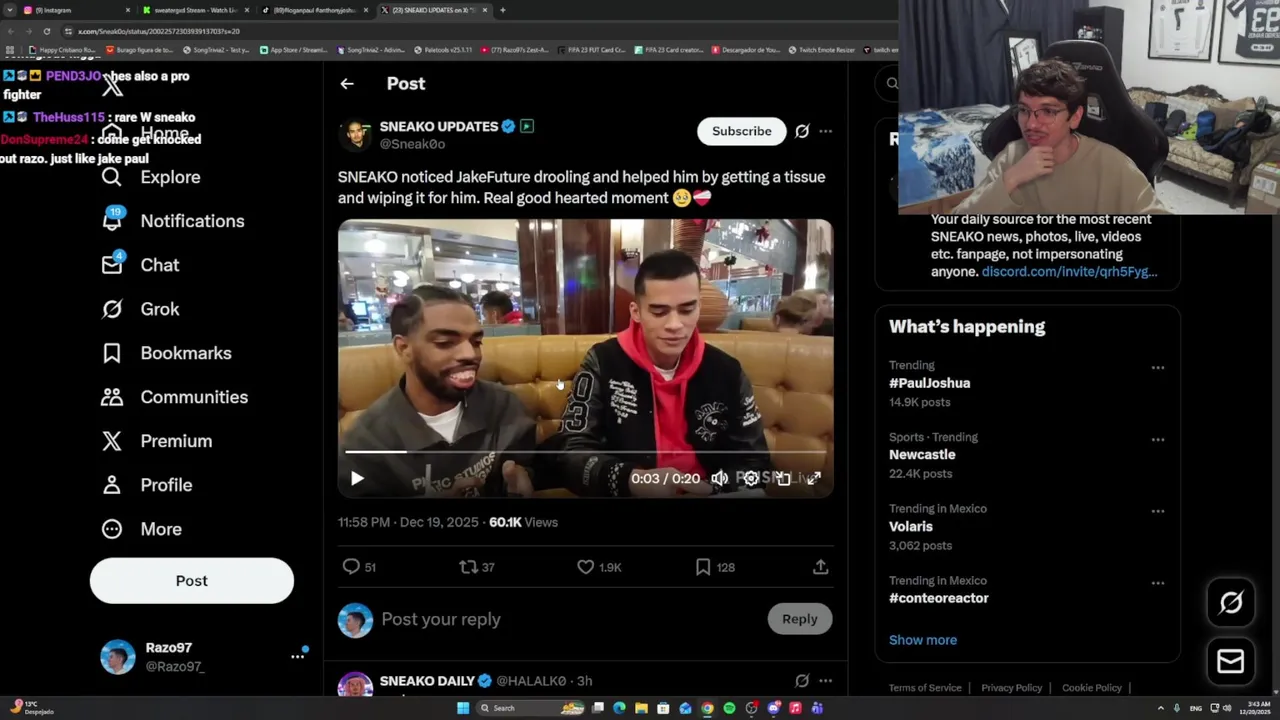
Task: Click Grok explain icon beside Subscribe
Action: 802,131
